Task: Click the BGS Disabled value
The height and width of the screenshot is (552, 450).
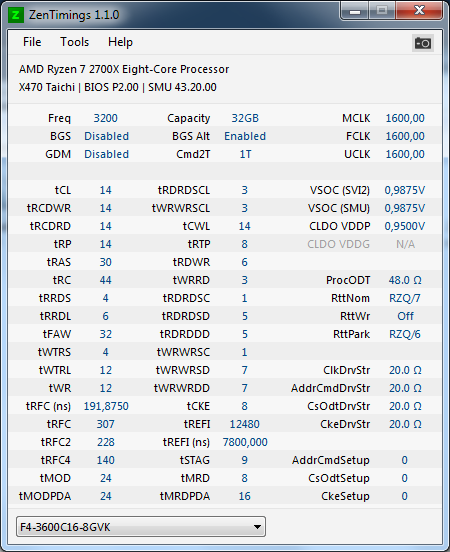Action: (x=106, y=136)
